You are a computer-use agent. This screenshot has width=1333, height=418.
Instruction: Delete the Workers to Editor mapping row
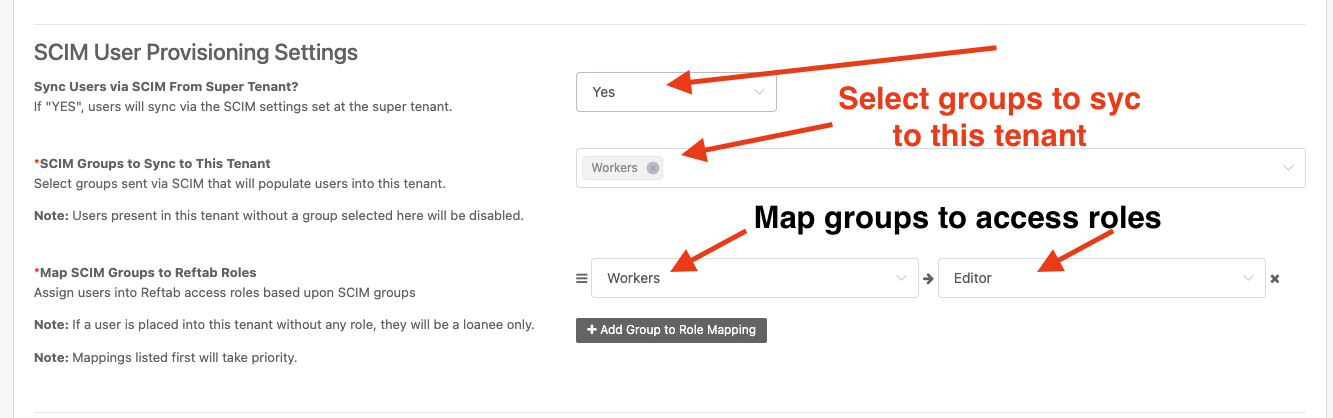tap(1275, 279)
